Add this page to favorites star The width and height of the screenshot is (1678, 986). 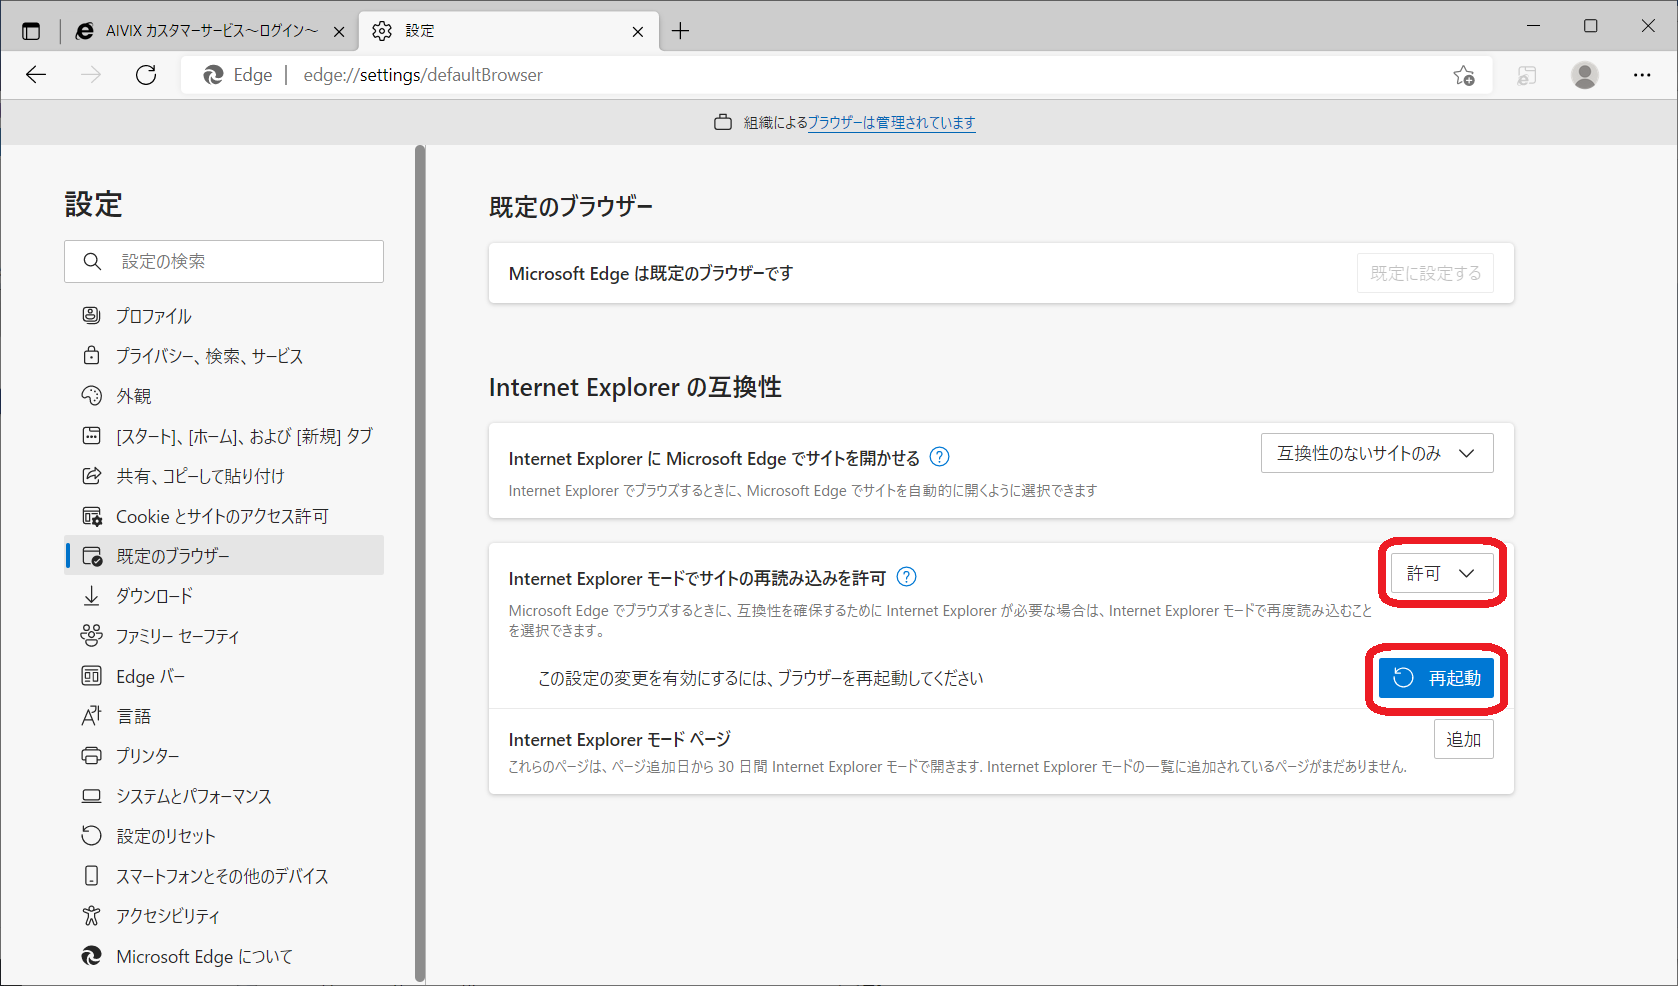click(1464, 75)
